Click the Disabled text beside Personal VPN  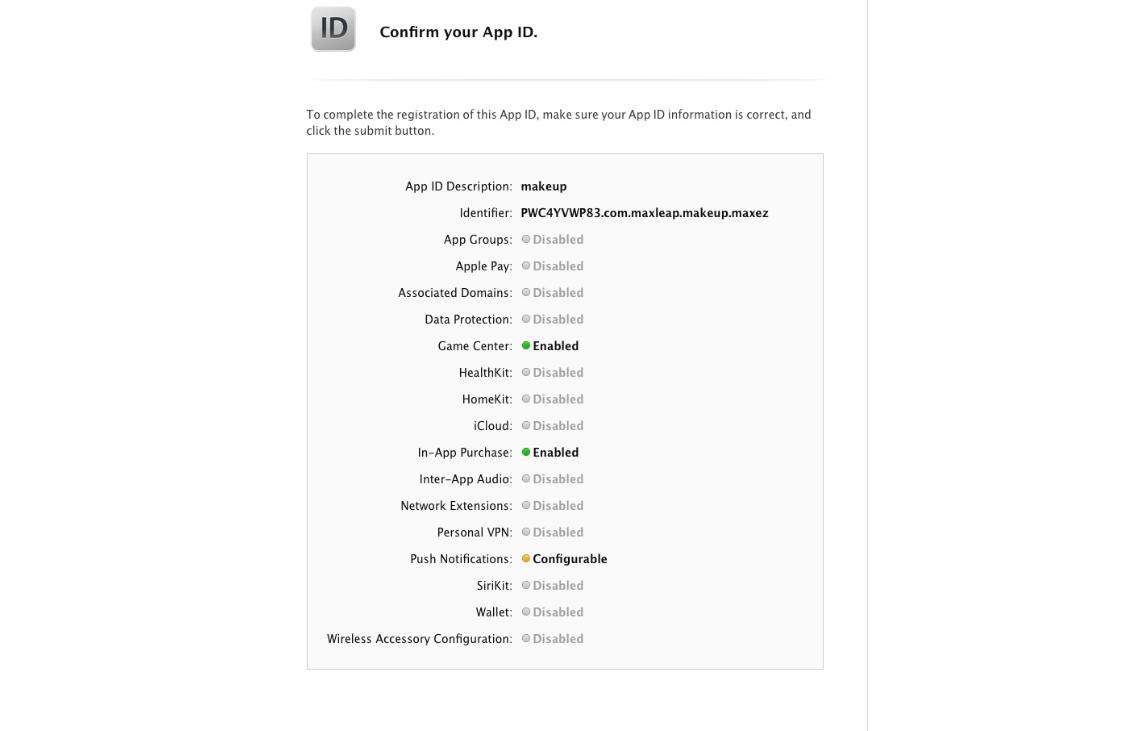[558, 533]
